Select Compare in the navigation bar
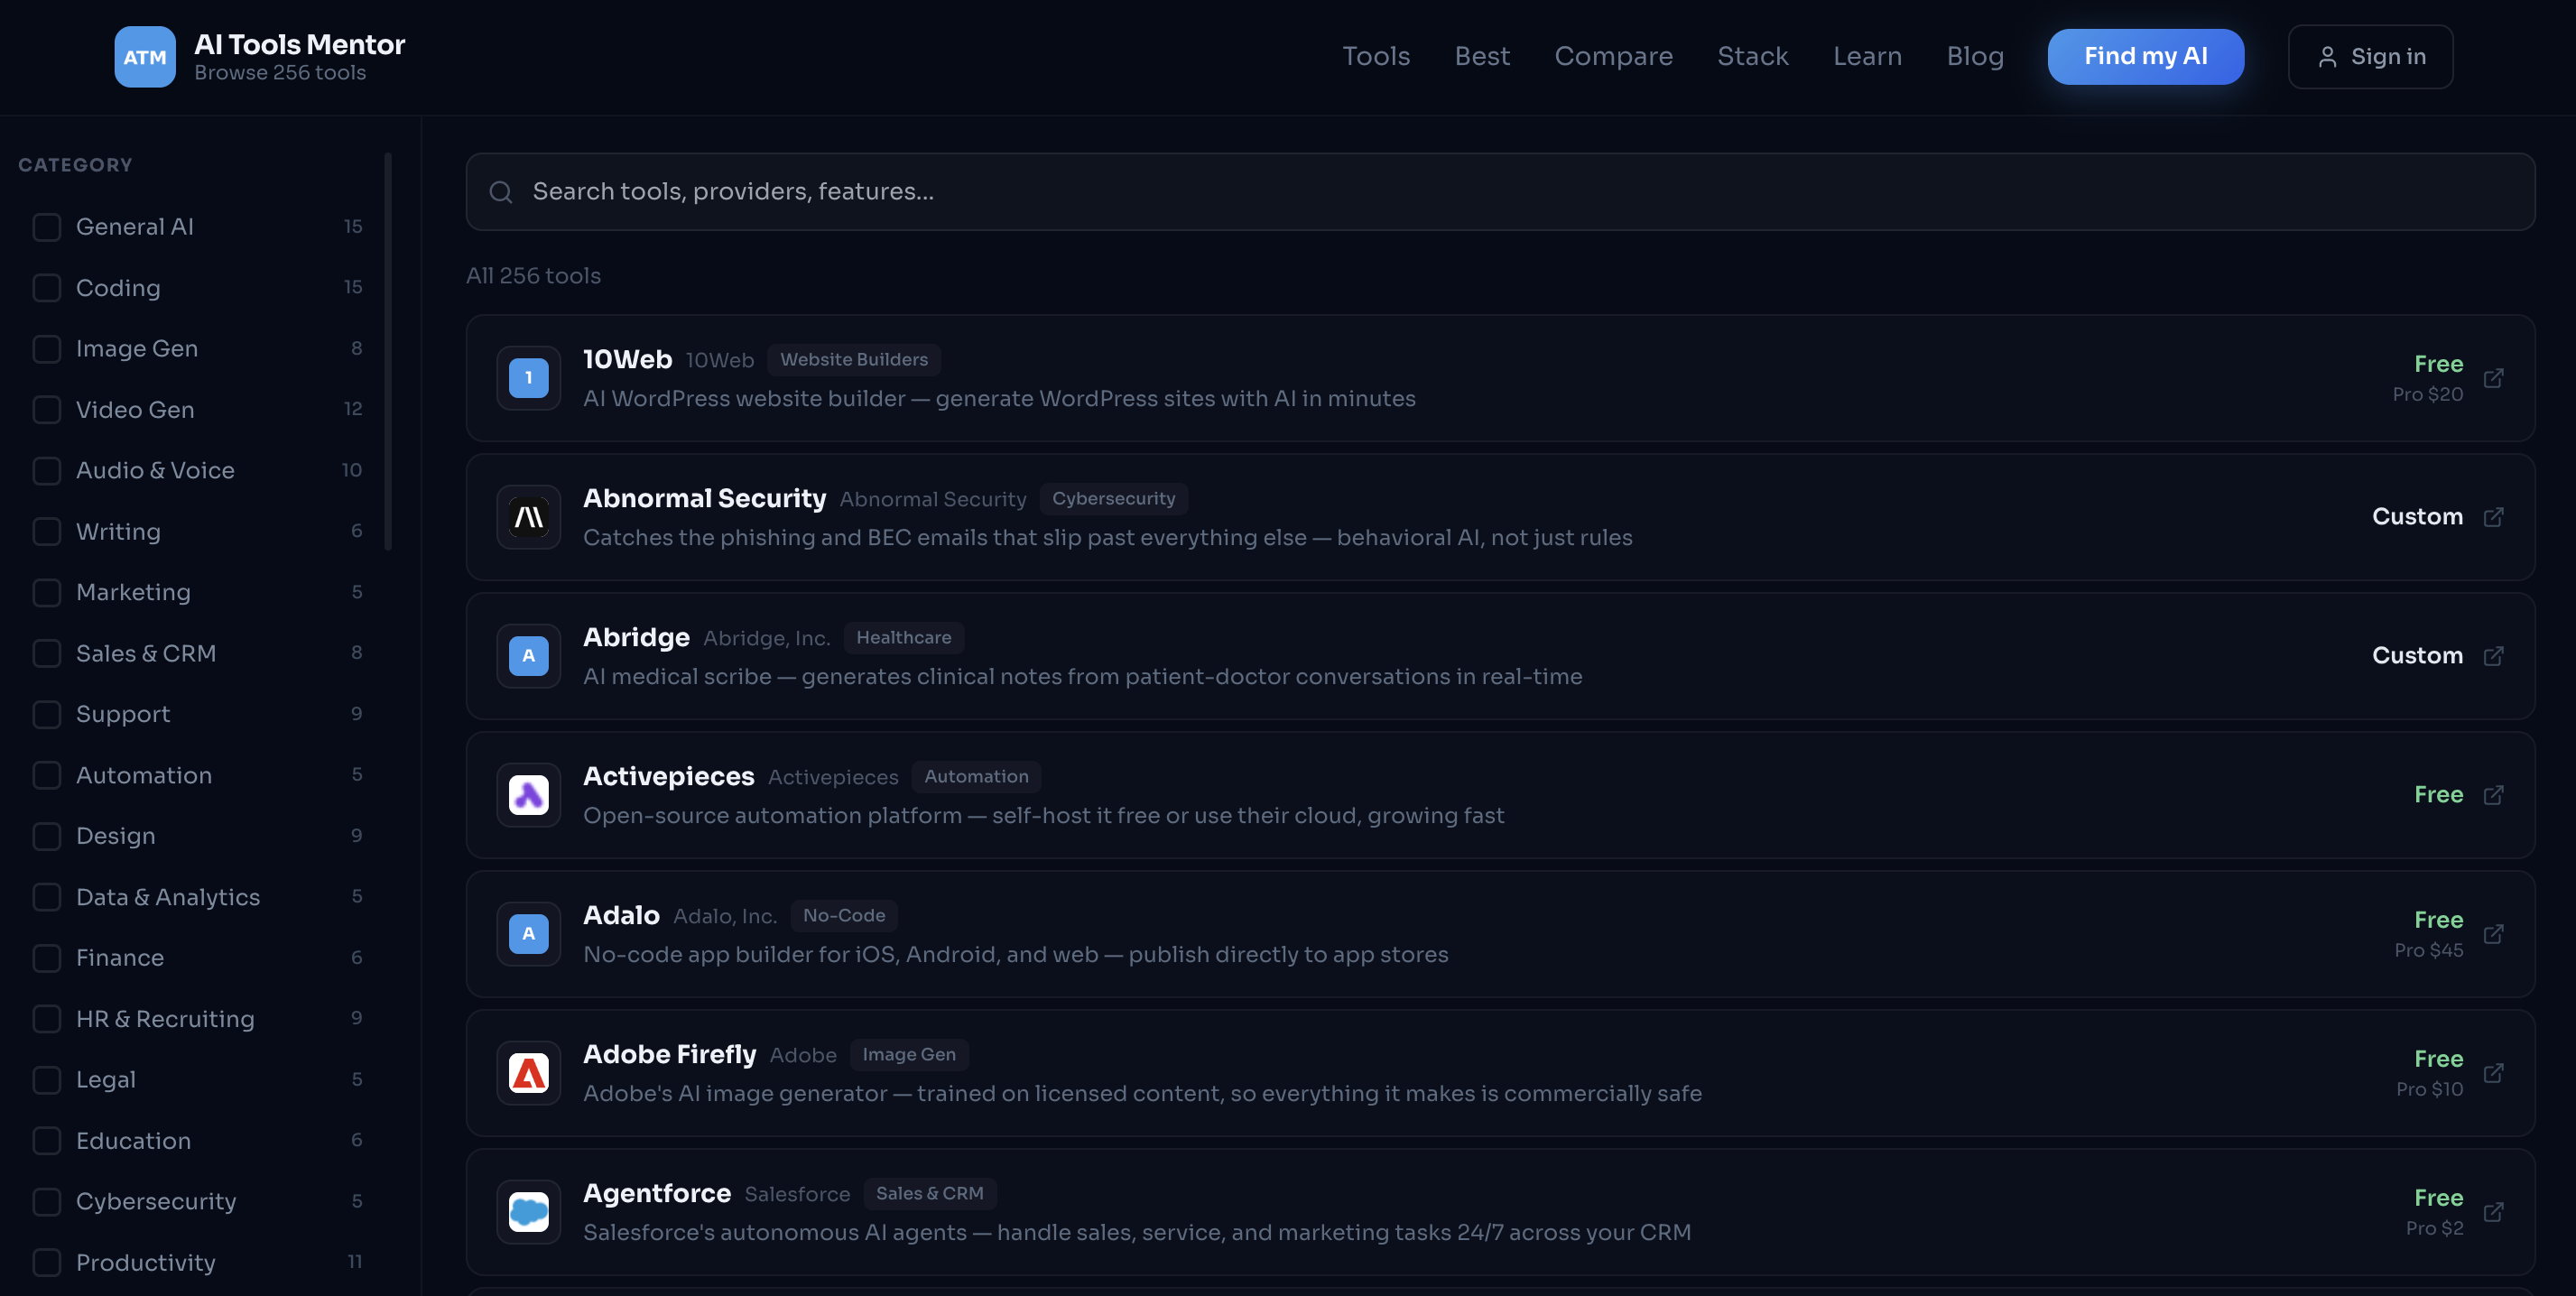Image resolution: width=2576 pixels, height=1296 pixels. [1613, 56]
